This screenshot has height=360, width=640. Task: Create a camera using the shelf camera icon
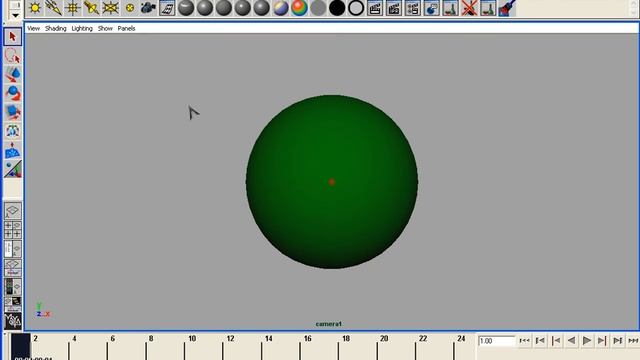coord(148,8)
